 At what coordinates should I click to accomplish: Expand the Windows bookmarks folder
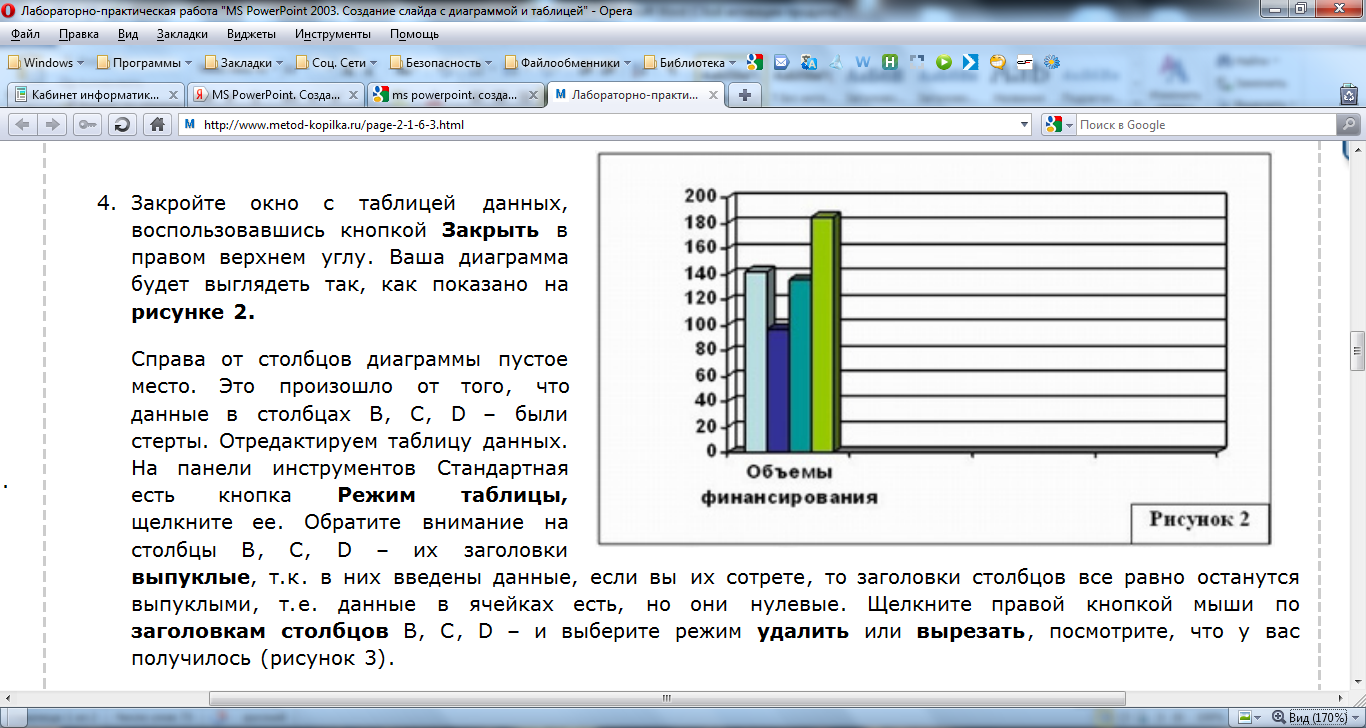[46, 62]
